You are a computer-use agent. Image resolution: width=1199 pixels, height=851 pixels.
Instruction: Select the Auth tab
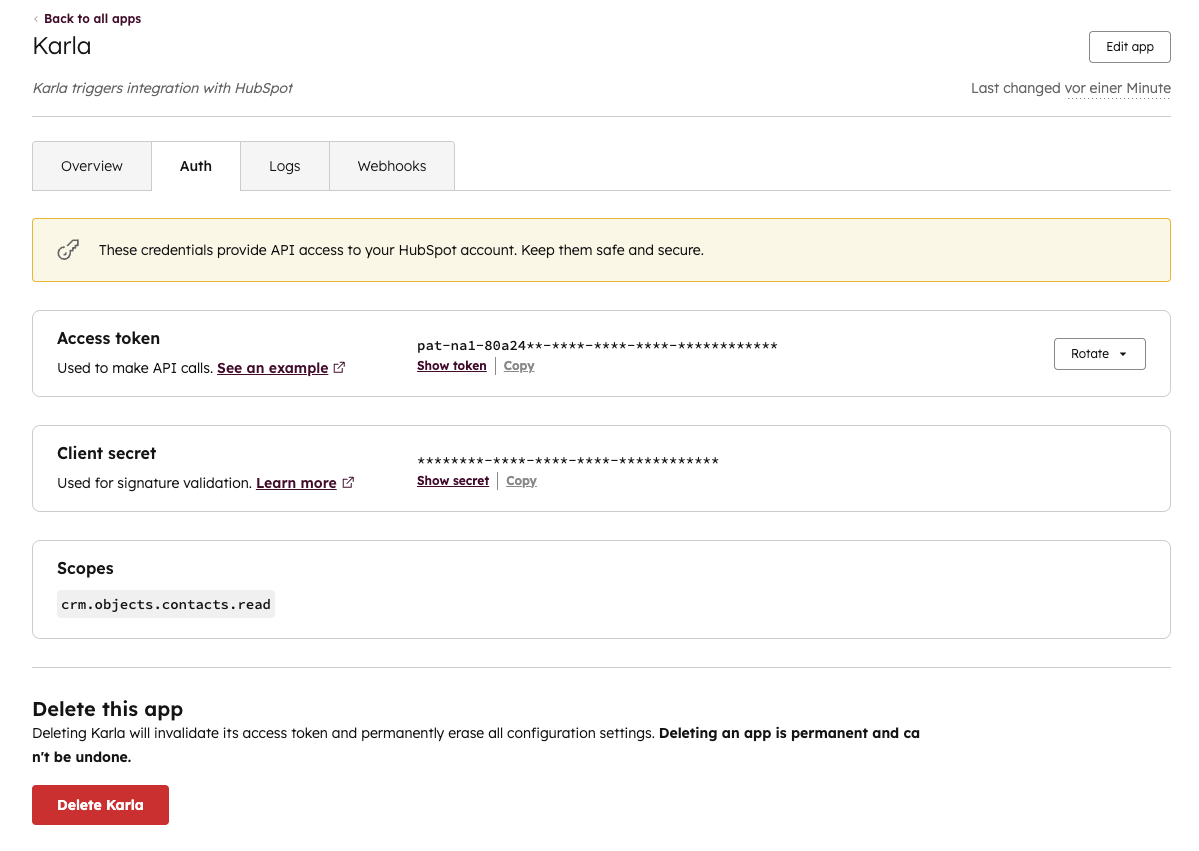[195, 166]
